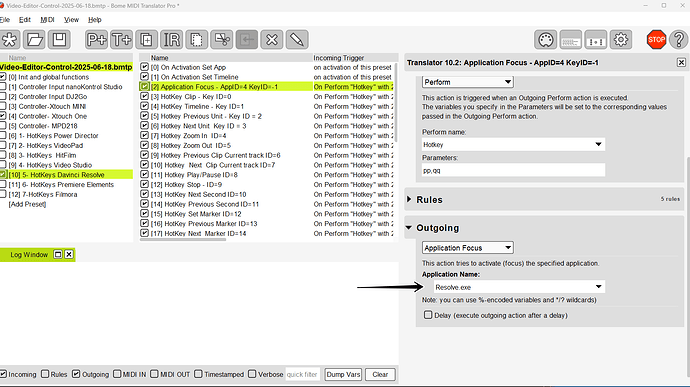Viewport: 690px width, 387px height.
Task: Toggle Outgoing log checkbox
Action: [76, 374]
